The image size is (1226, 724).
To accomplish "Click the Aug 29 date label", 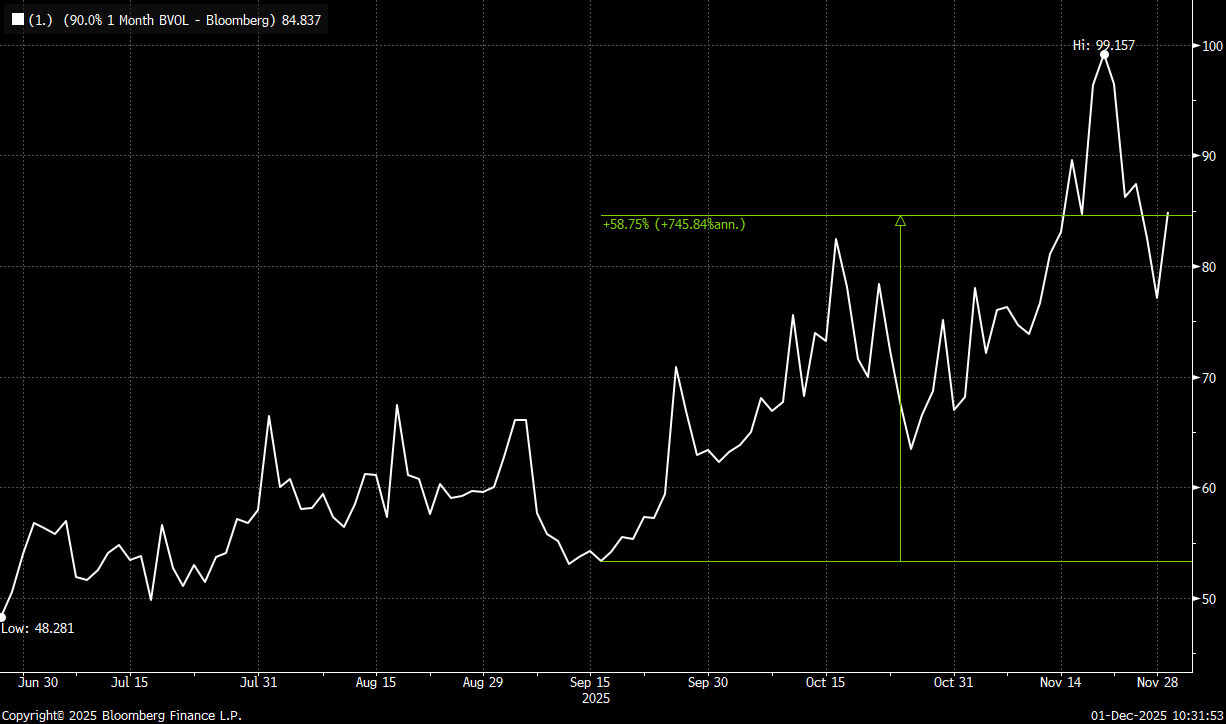I will click(483, 683).
